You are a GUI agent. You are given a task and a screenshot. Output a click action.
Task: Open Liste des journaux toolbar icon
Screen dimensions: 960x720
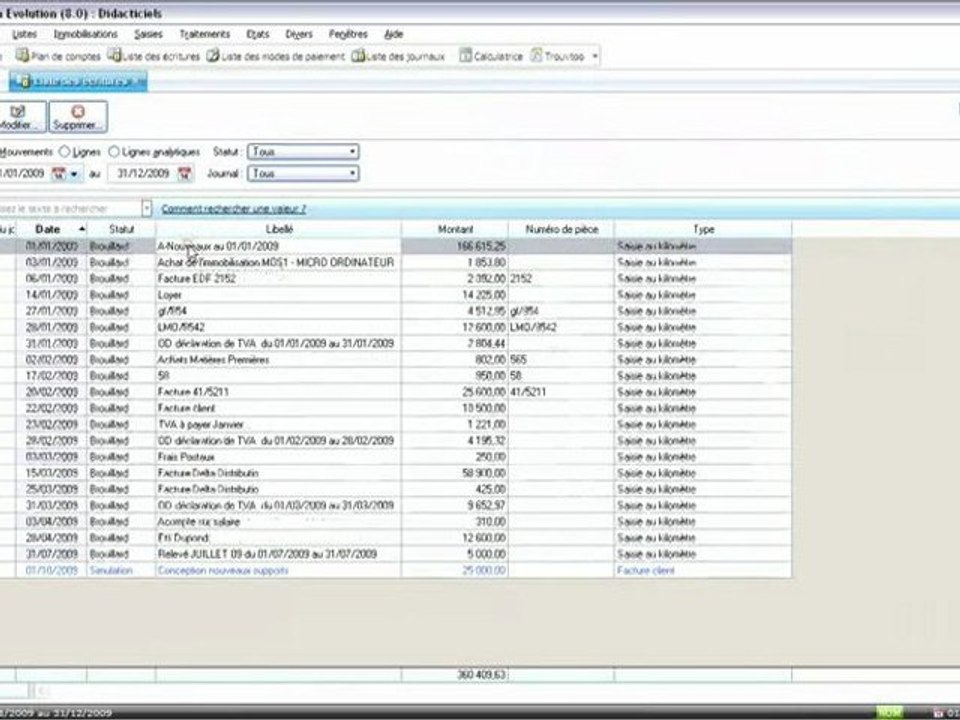(x=358, y=56)
